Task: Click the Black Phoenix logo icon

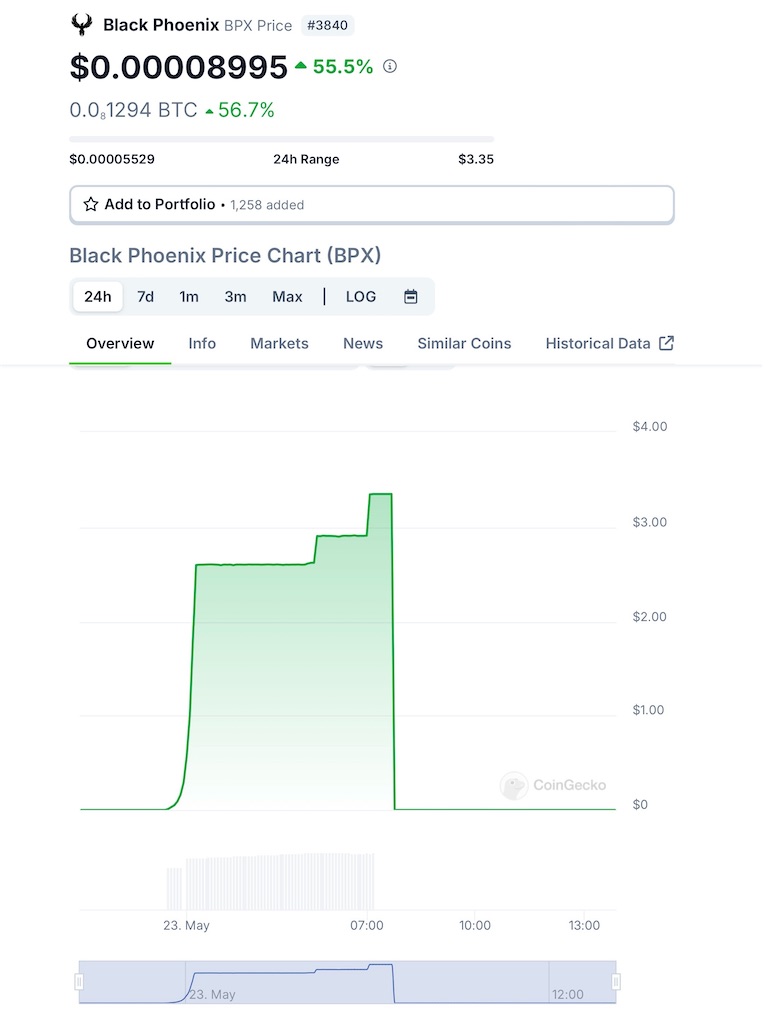Action: click(82, 25)
